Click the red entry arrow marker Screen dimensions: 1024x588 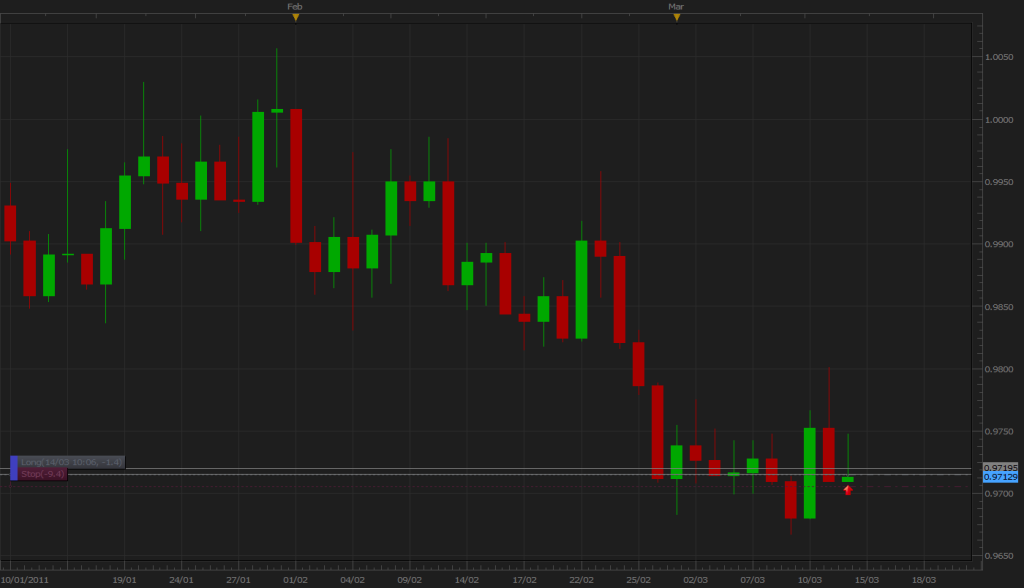pyautogui.click(x=848, y=490)
